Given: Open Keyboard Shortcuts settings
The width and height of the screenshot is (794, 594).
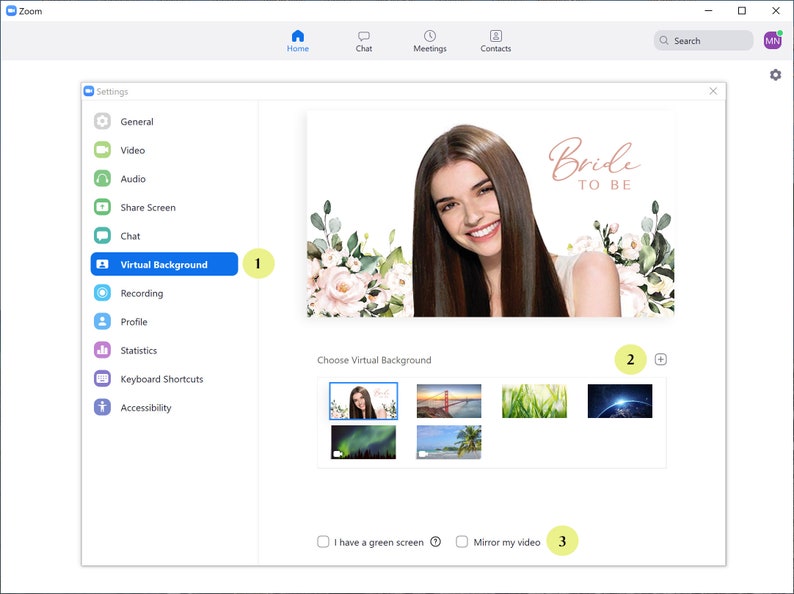Looking at the screenshot, I should (x=164, y=379).
